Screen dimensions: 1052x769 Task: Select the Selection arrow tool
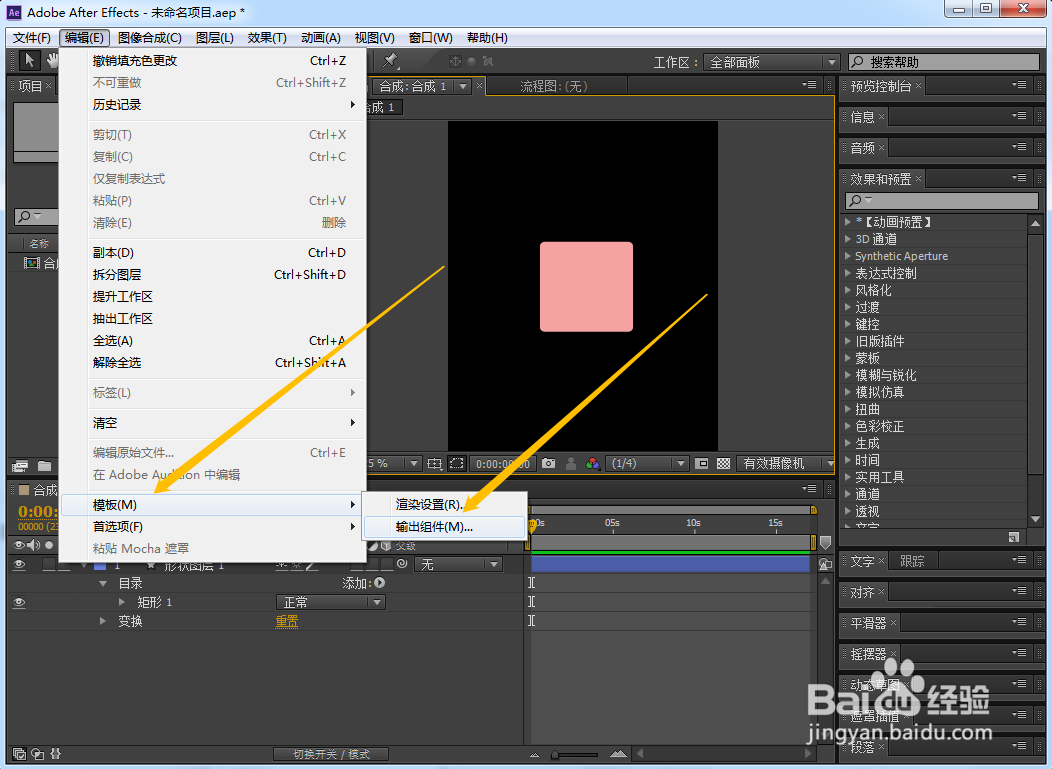29,60
